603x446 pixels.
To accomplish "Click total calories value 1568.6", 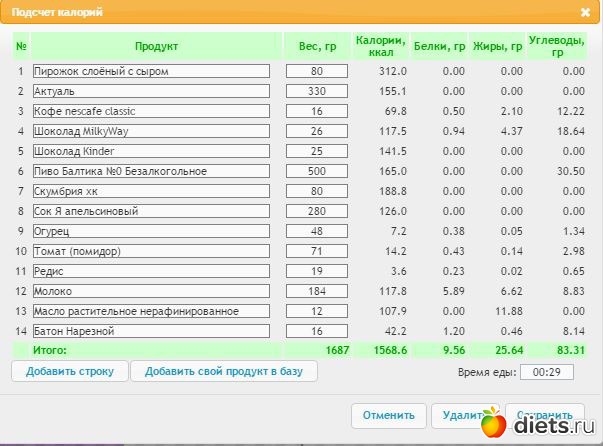I will click(390, 350).
